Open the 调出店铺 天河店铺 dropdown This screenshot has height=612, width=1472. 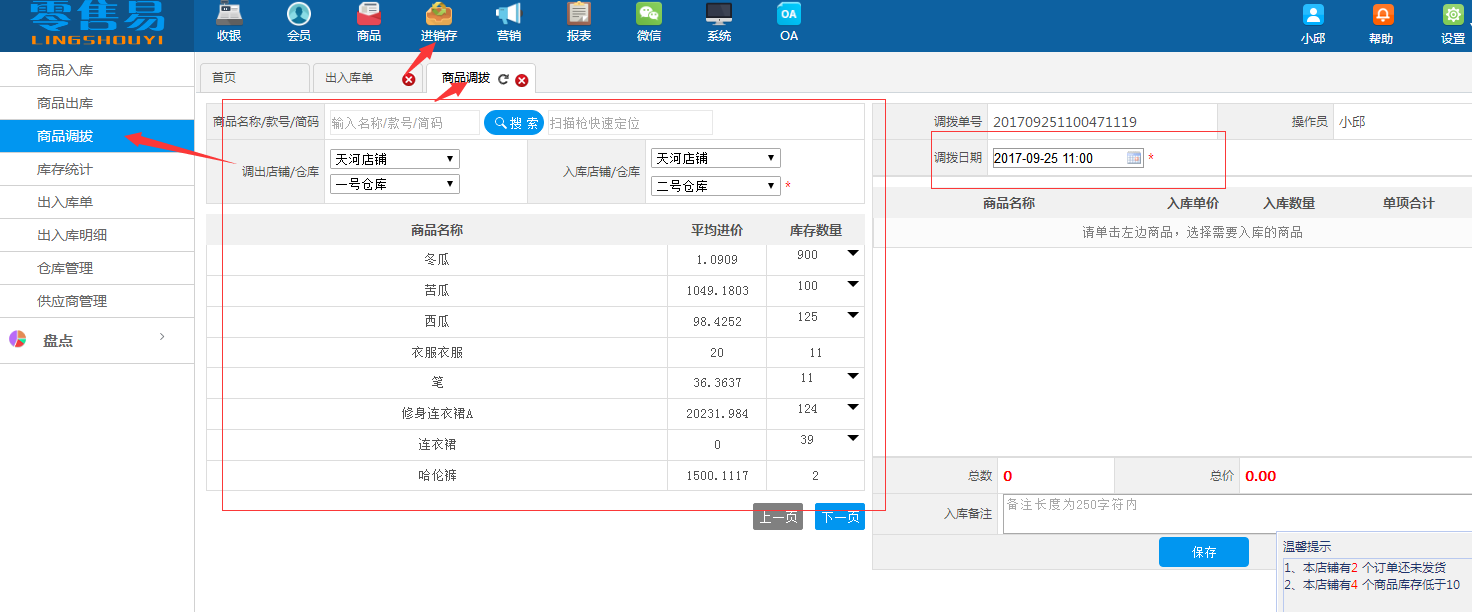pos(394,158)
